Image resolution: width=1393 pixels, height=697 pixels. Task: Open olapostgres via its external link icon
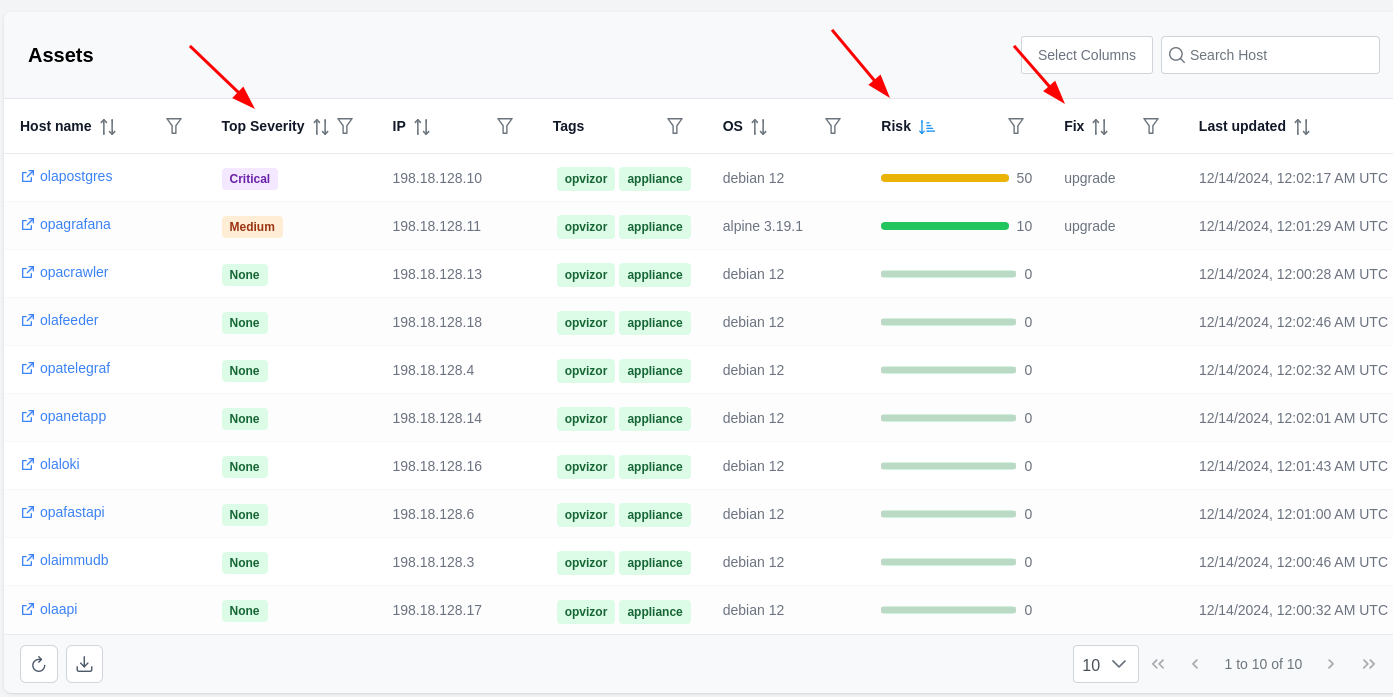pos(27,176)
